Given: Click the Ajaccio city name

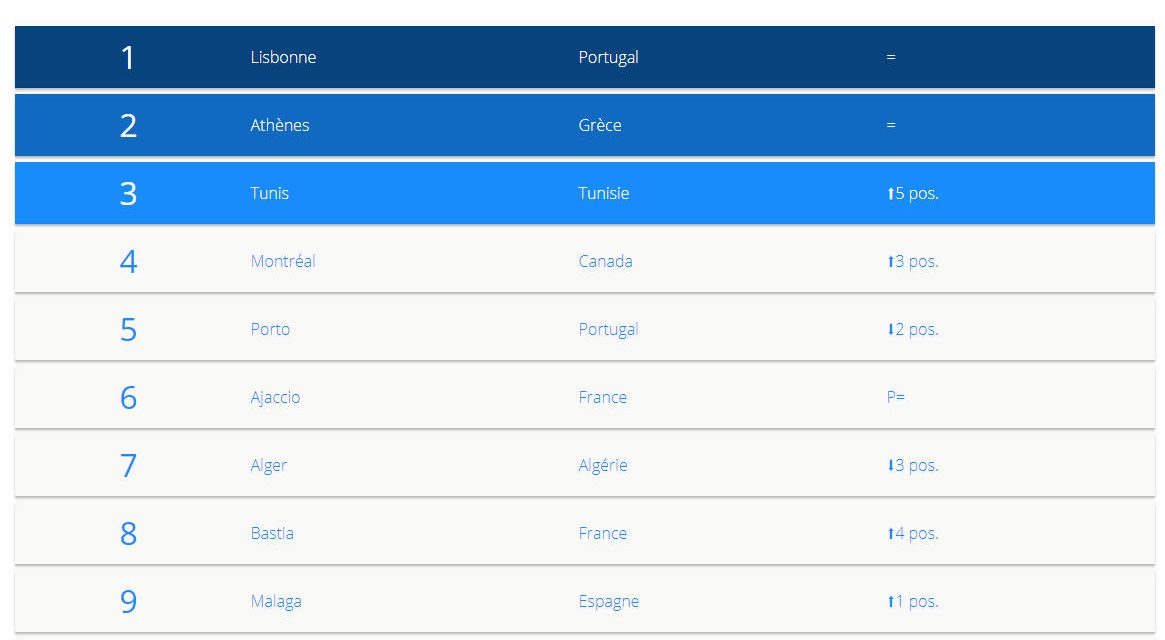Looking at the screenshot, I should tap(275, 398).
